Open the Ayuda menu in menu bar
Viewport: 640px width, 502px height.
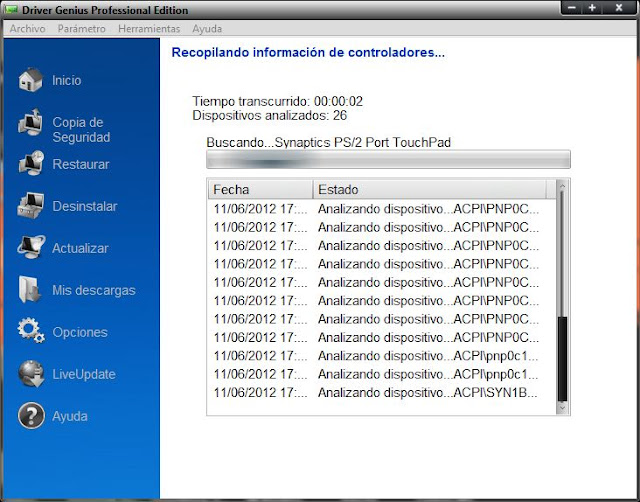[x=207, y=29]
